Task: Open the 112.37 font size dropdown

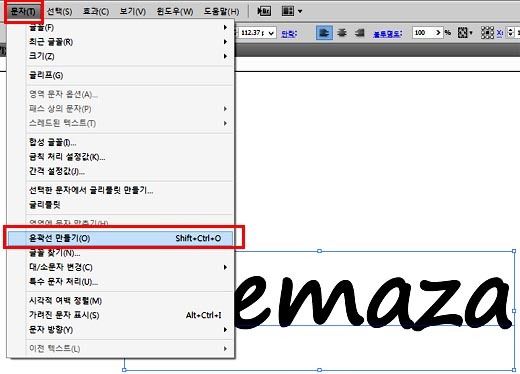Action: pos(271,33)
